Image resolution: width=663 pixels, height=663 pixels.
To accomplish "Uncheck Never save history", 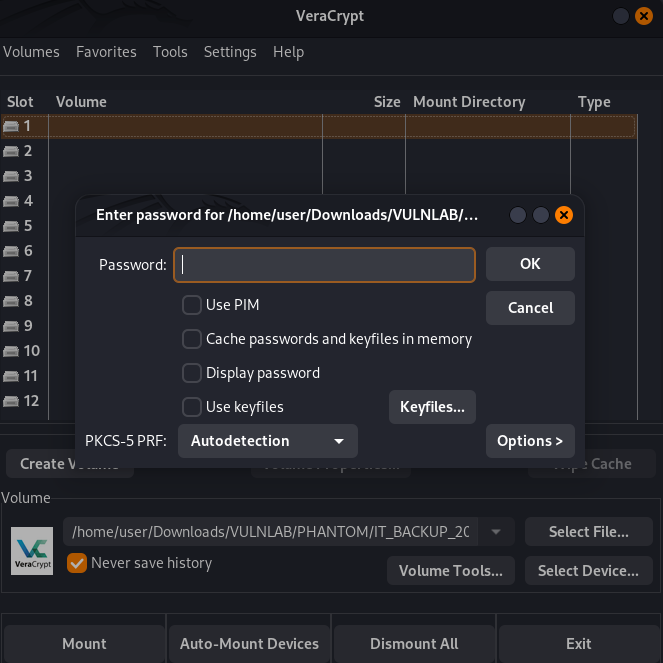I will [77, 563].
